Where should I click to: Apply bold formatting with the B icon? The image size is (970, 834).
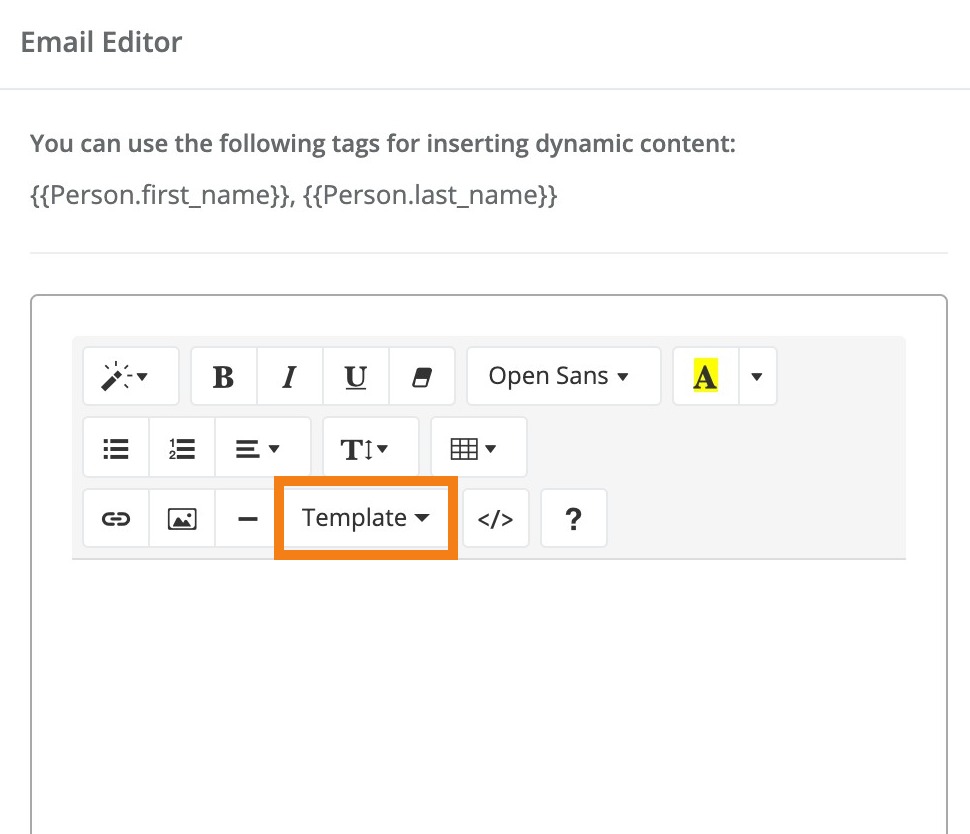point(223,376)
